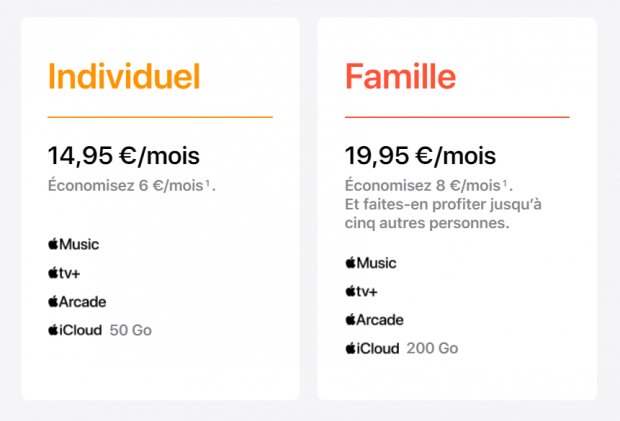This screenshot has width=620, height=421.
Task: Click the 19,95 €/mois price
Action: (420, 155)
